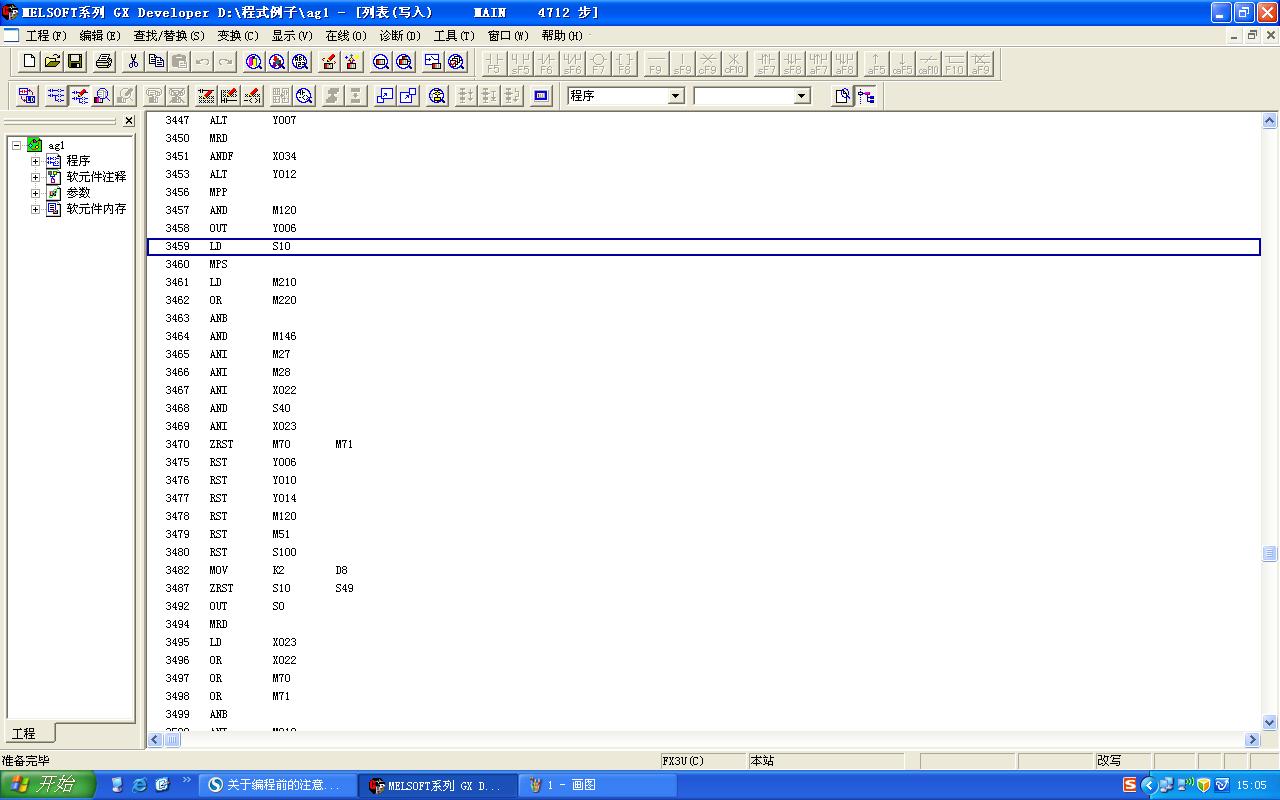
Task: Open a project with the folder icon
Action: (52, 62)
